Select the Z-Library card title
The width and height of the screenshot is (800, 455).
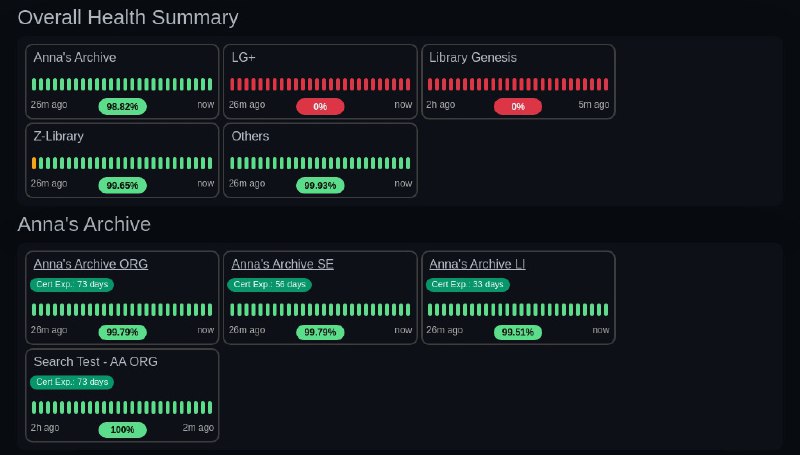click(58, 136)
